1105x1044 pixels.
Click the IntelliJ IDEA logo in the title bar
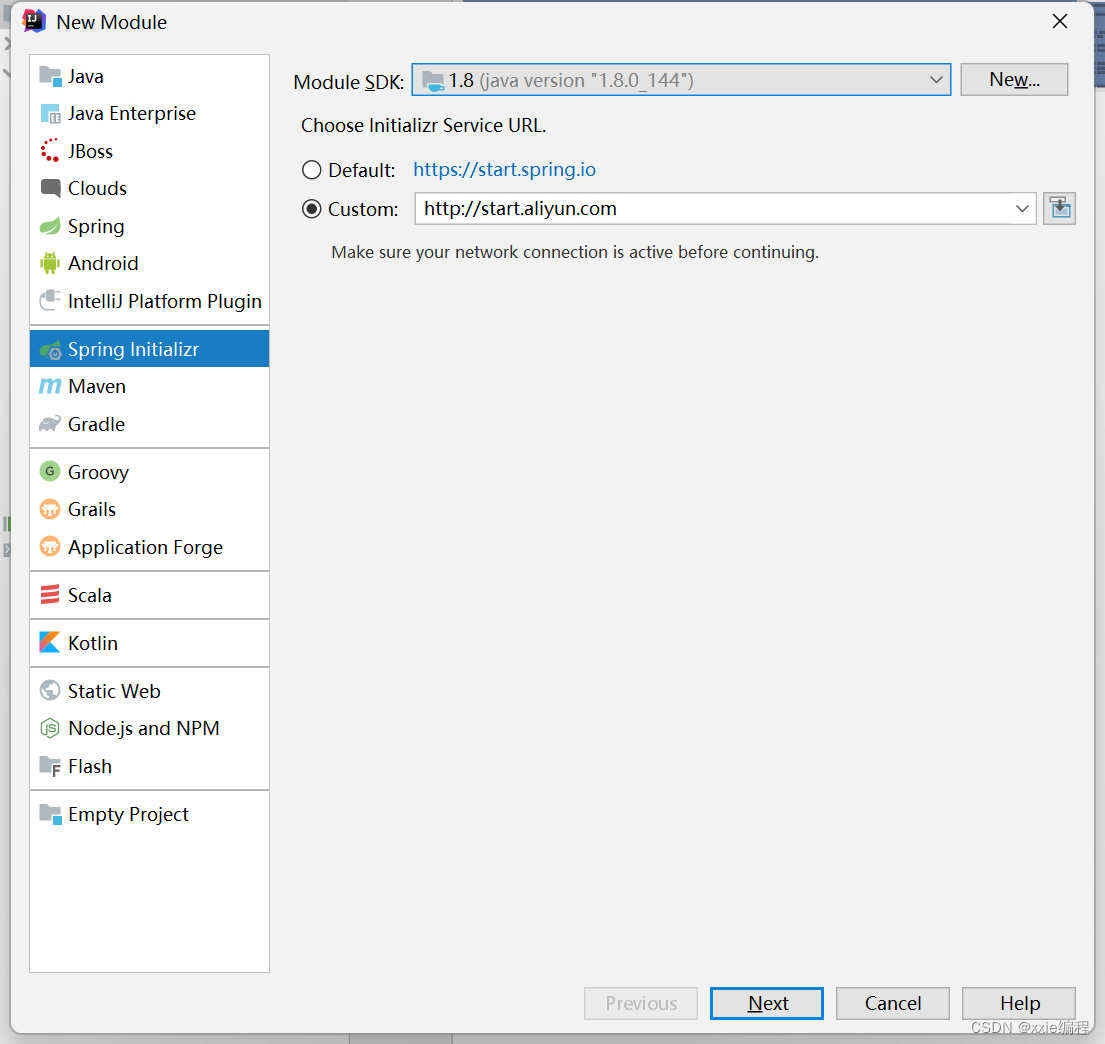tap(34, 22)
